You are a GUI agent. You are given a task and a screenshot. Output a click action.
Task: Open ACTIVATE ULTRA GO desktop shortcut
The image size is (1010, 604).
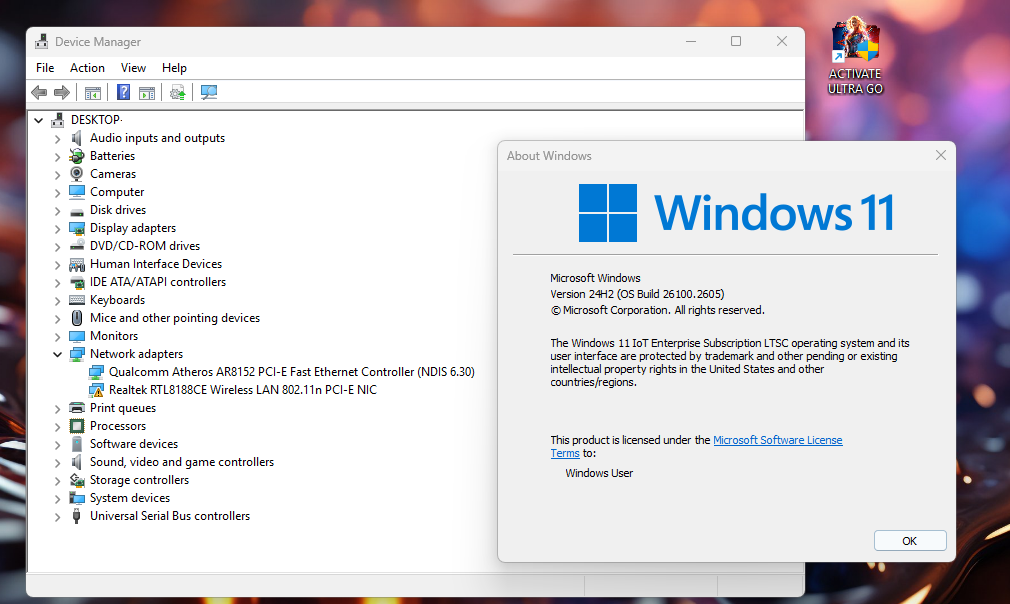pyautogui.click(x=855, y=56)
